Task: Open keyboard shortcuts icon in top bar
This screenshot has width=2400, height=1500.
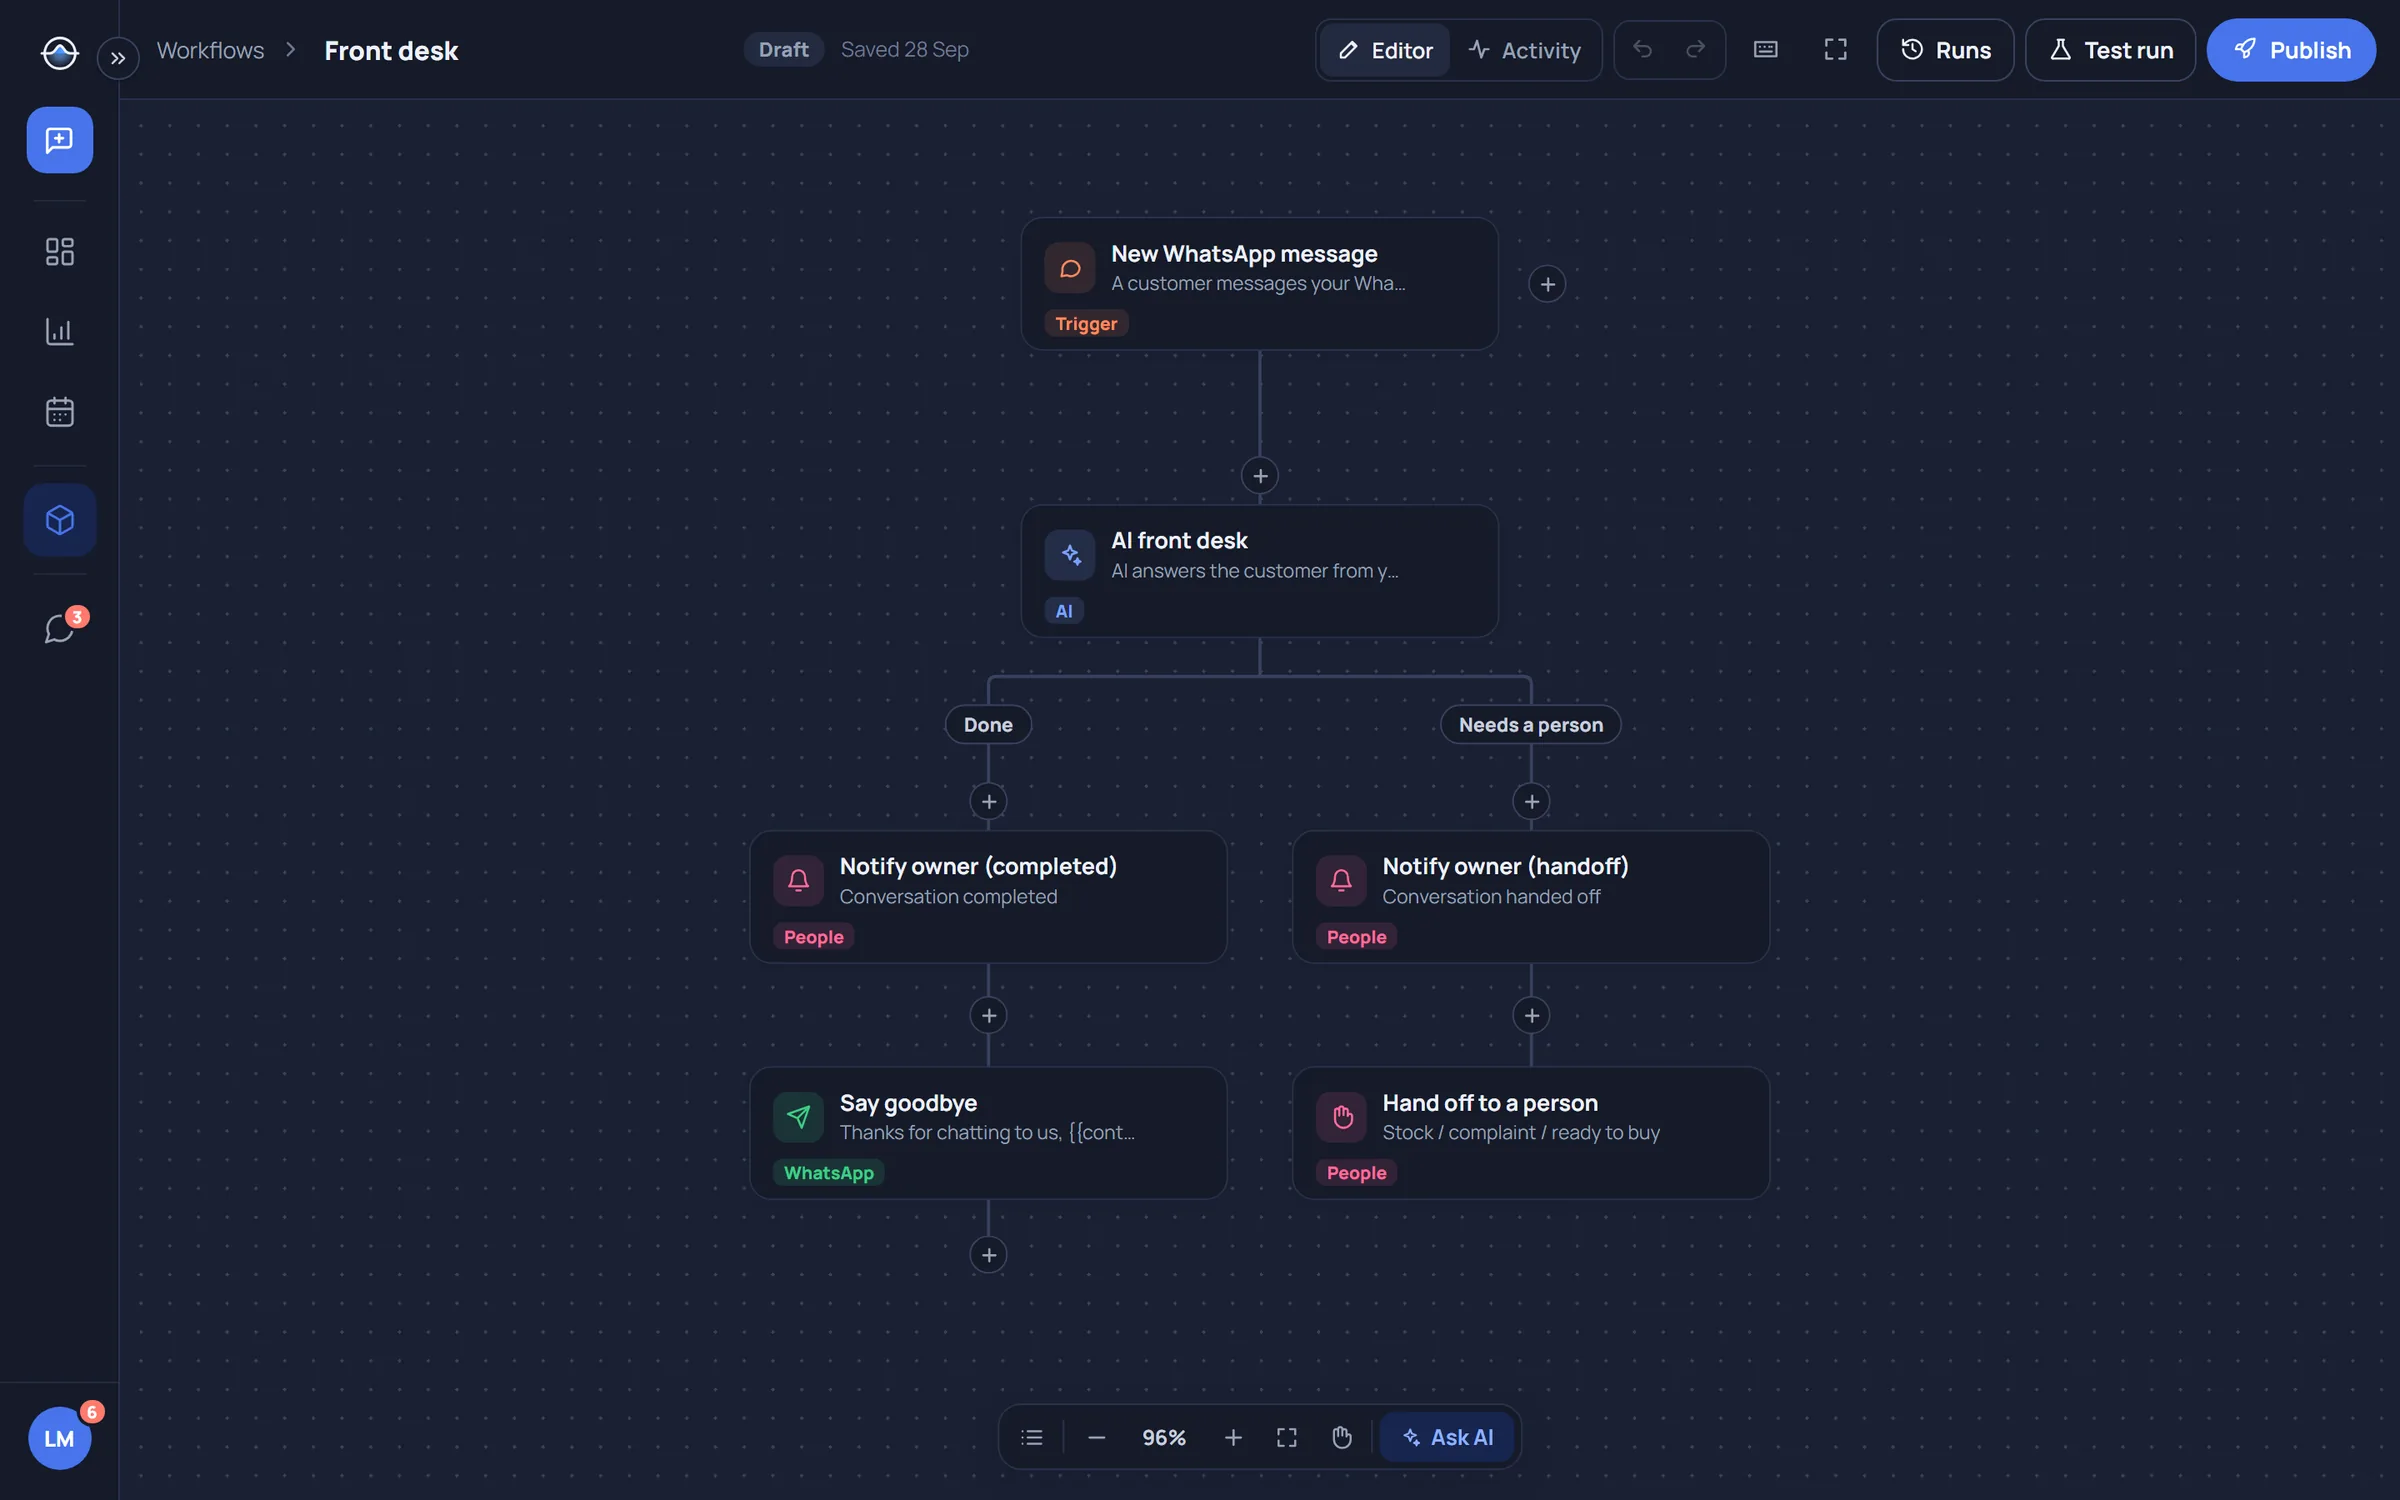Action: 1766,49
